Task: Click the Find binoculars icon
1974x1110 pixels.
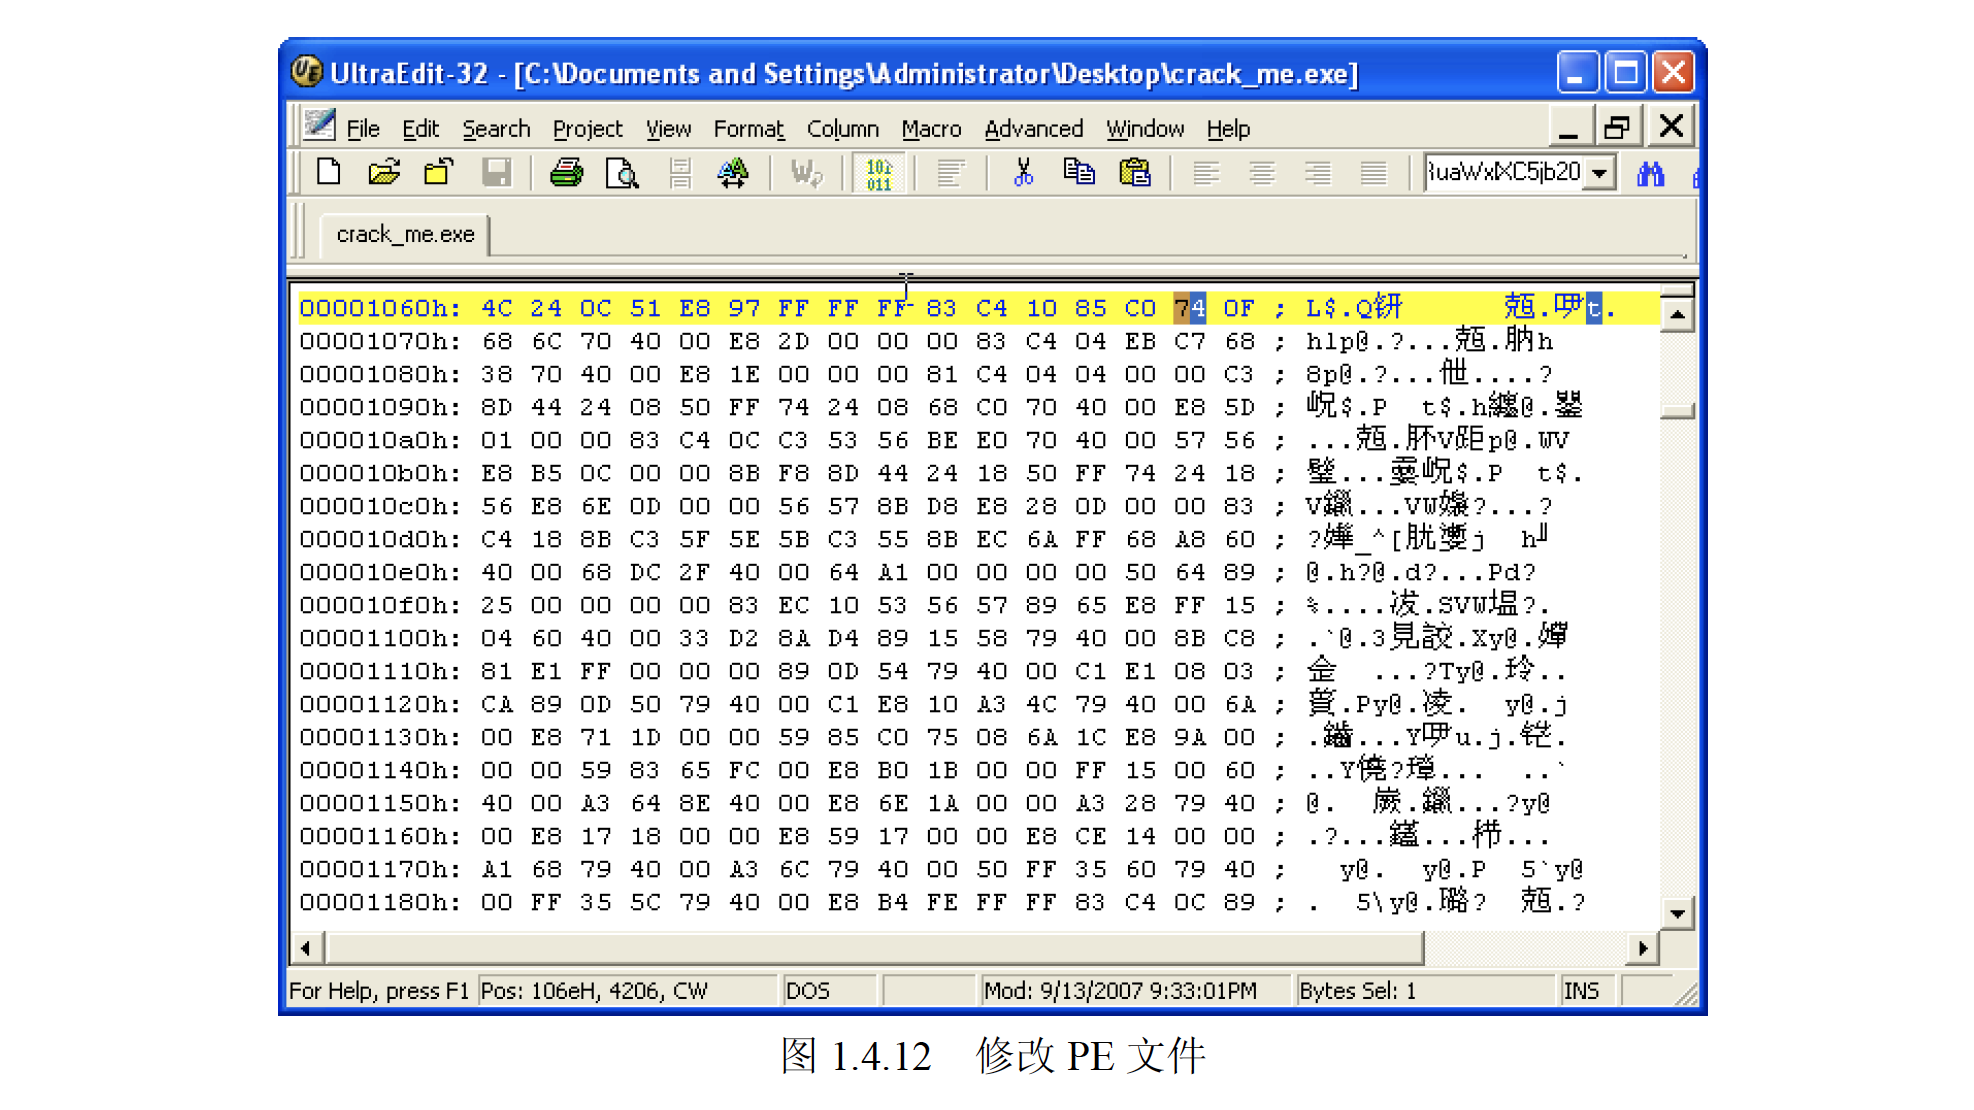Action: (x=1650, y=174)
